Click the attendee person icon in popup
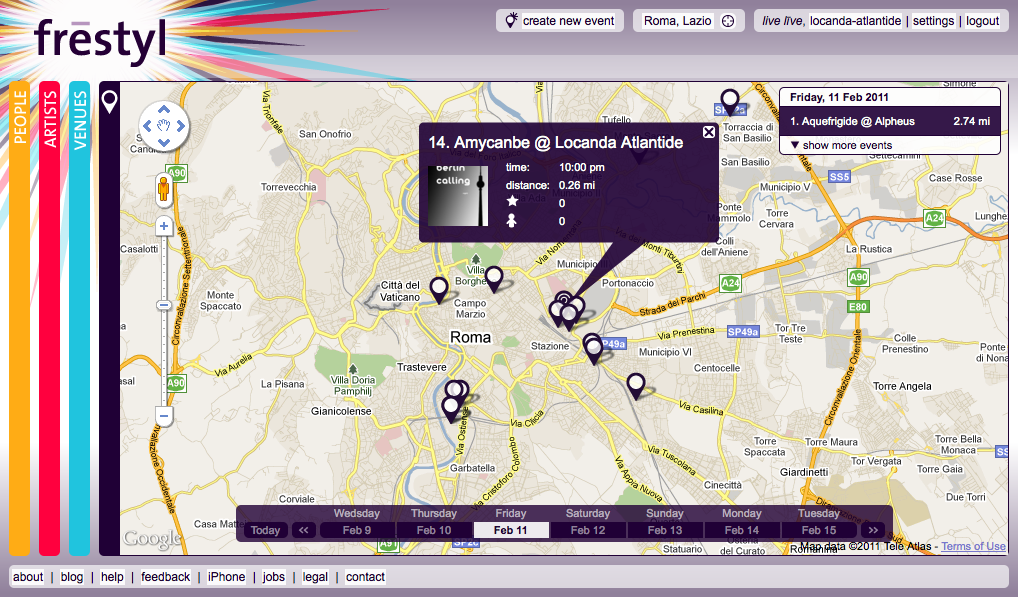 tap(512, 221)
